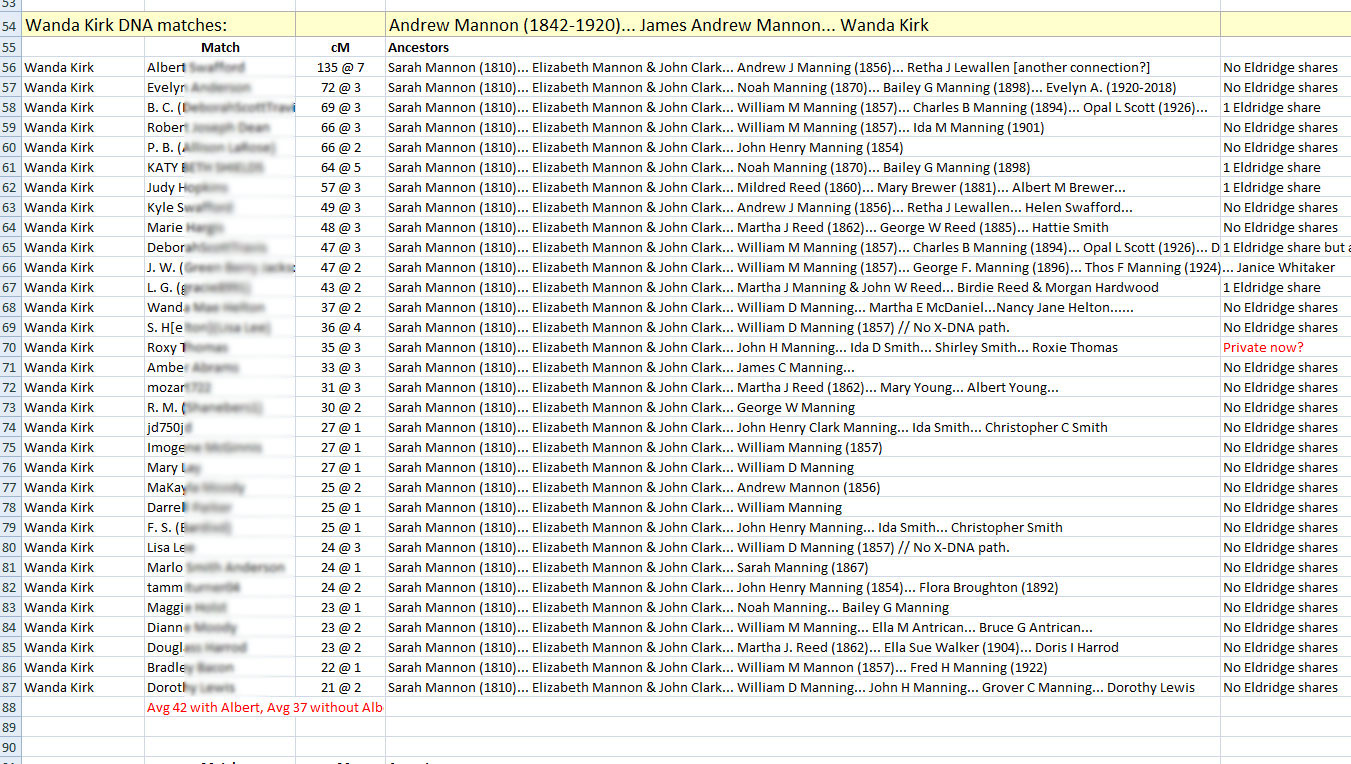Image resolution: width=1351 pixels, height=764 pixels.
Task: Select the ancestors cell mentioning 'Hattie Smith'
Action: click(x=803, y=227)
